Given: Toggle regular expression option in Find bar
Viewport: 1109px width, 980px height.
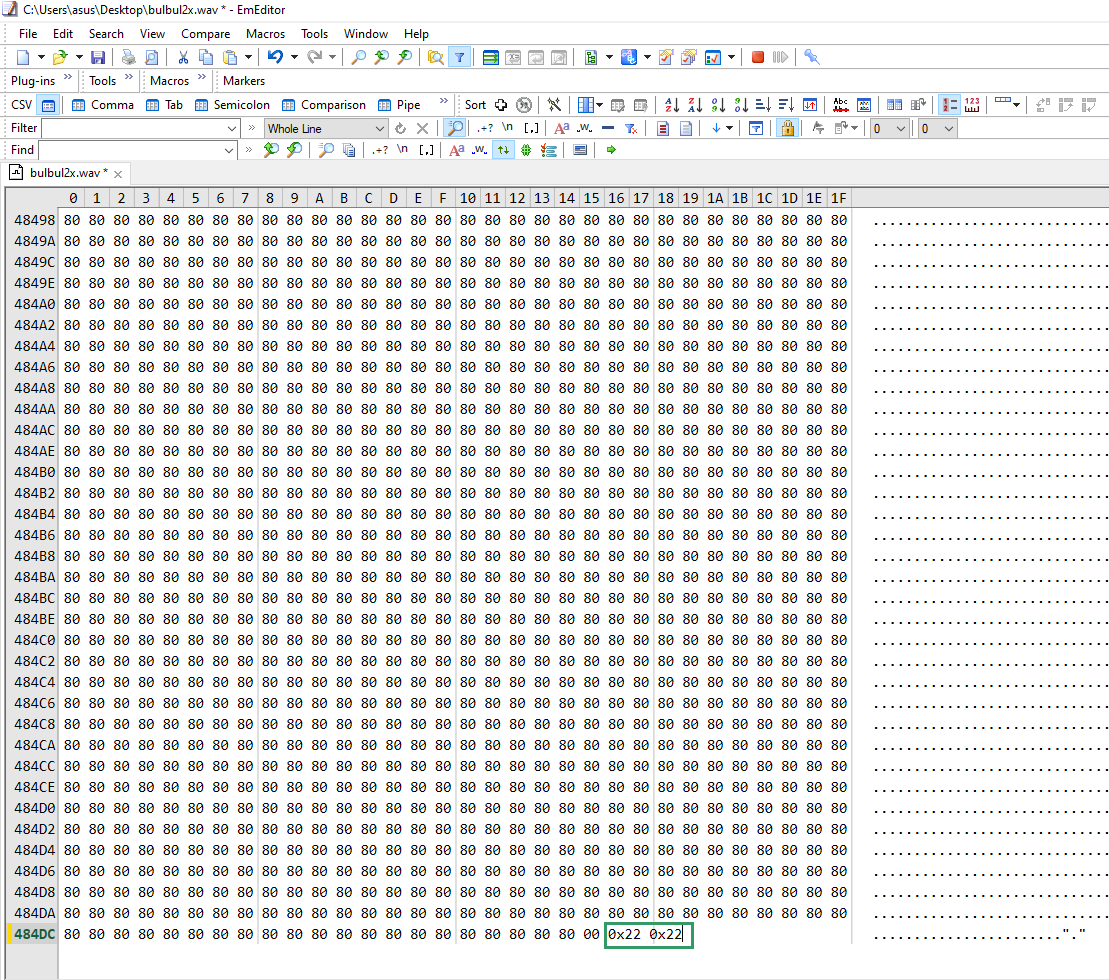Looking at the screenshot, I should pos(380,150).
